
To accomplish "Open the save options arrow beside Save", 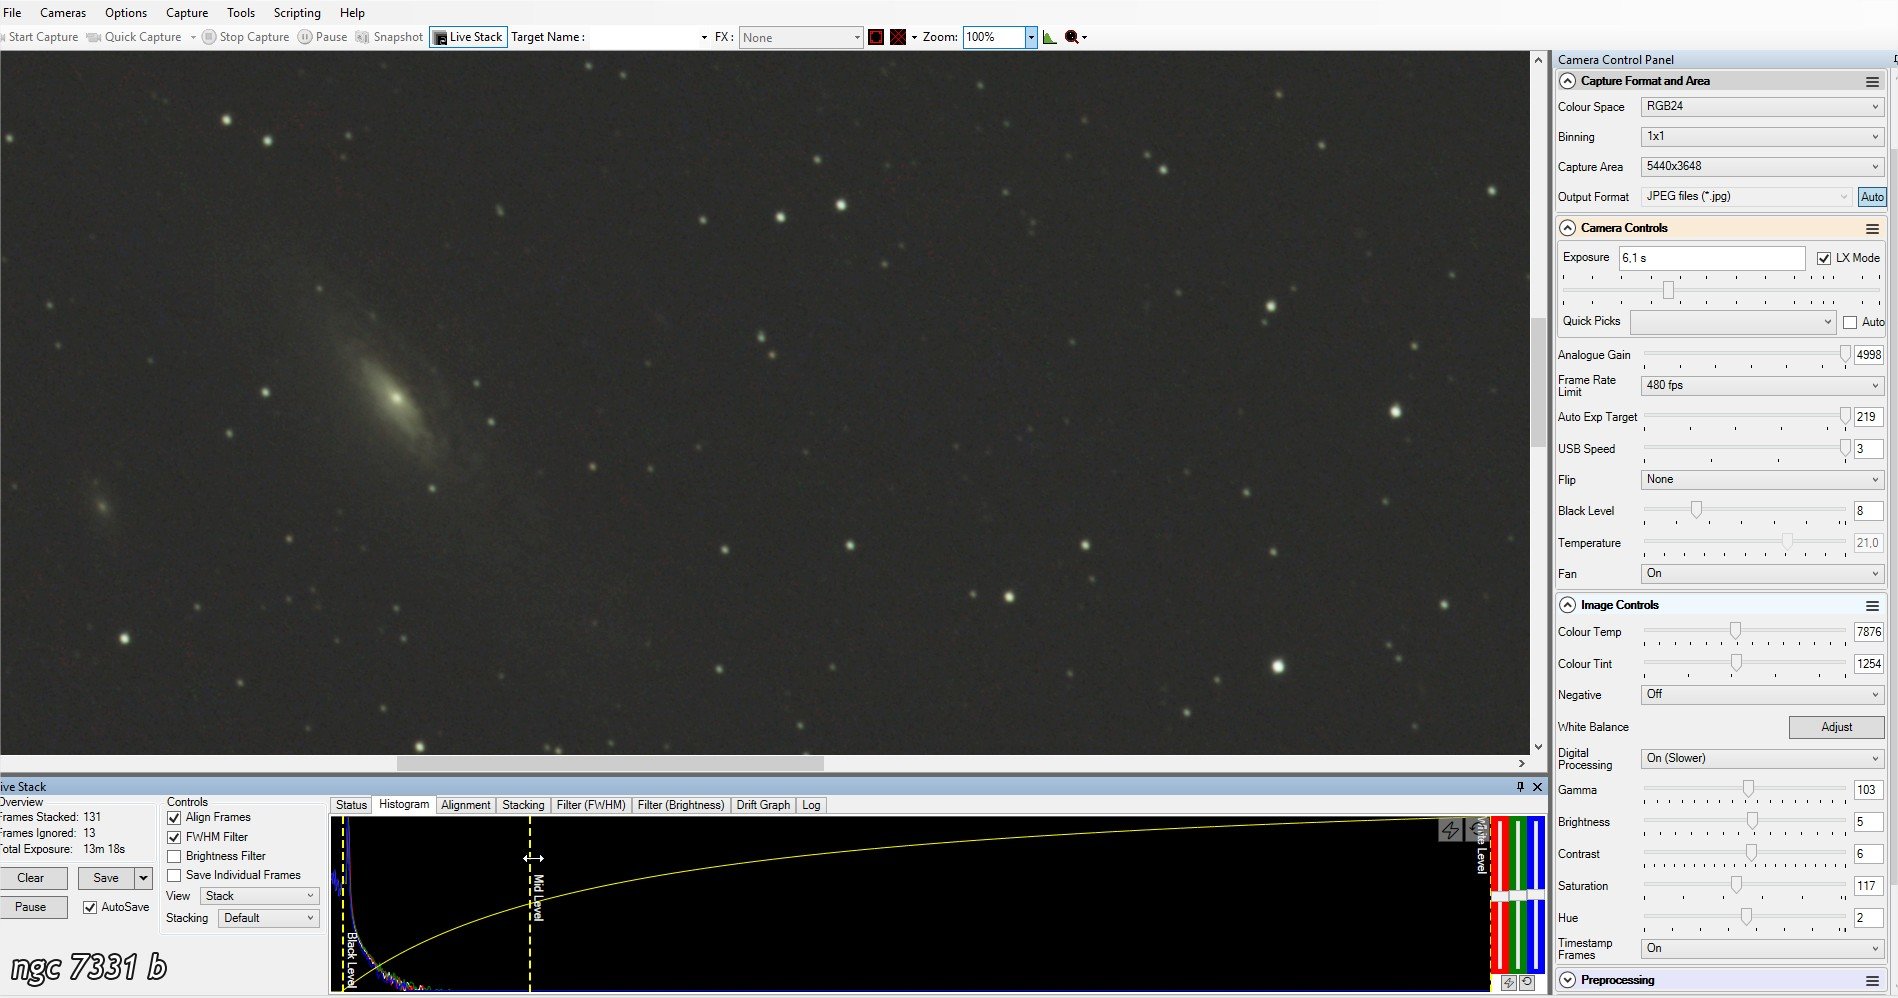I will (143, 878).
